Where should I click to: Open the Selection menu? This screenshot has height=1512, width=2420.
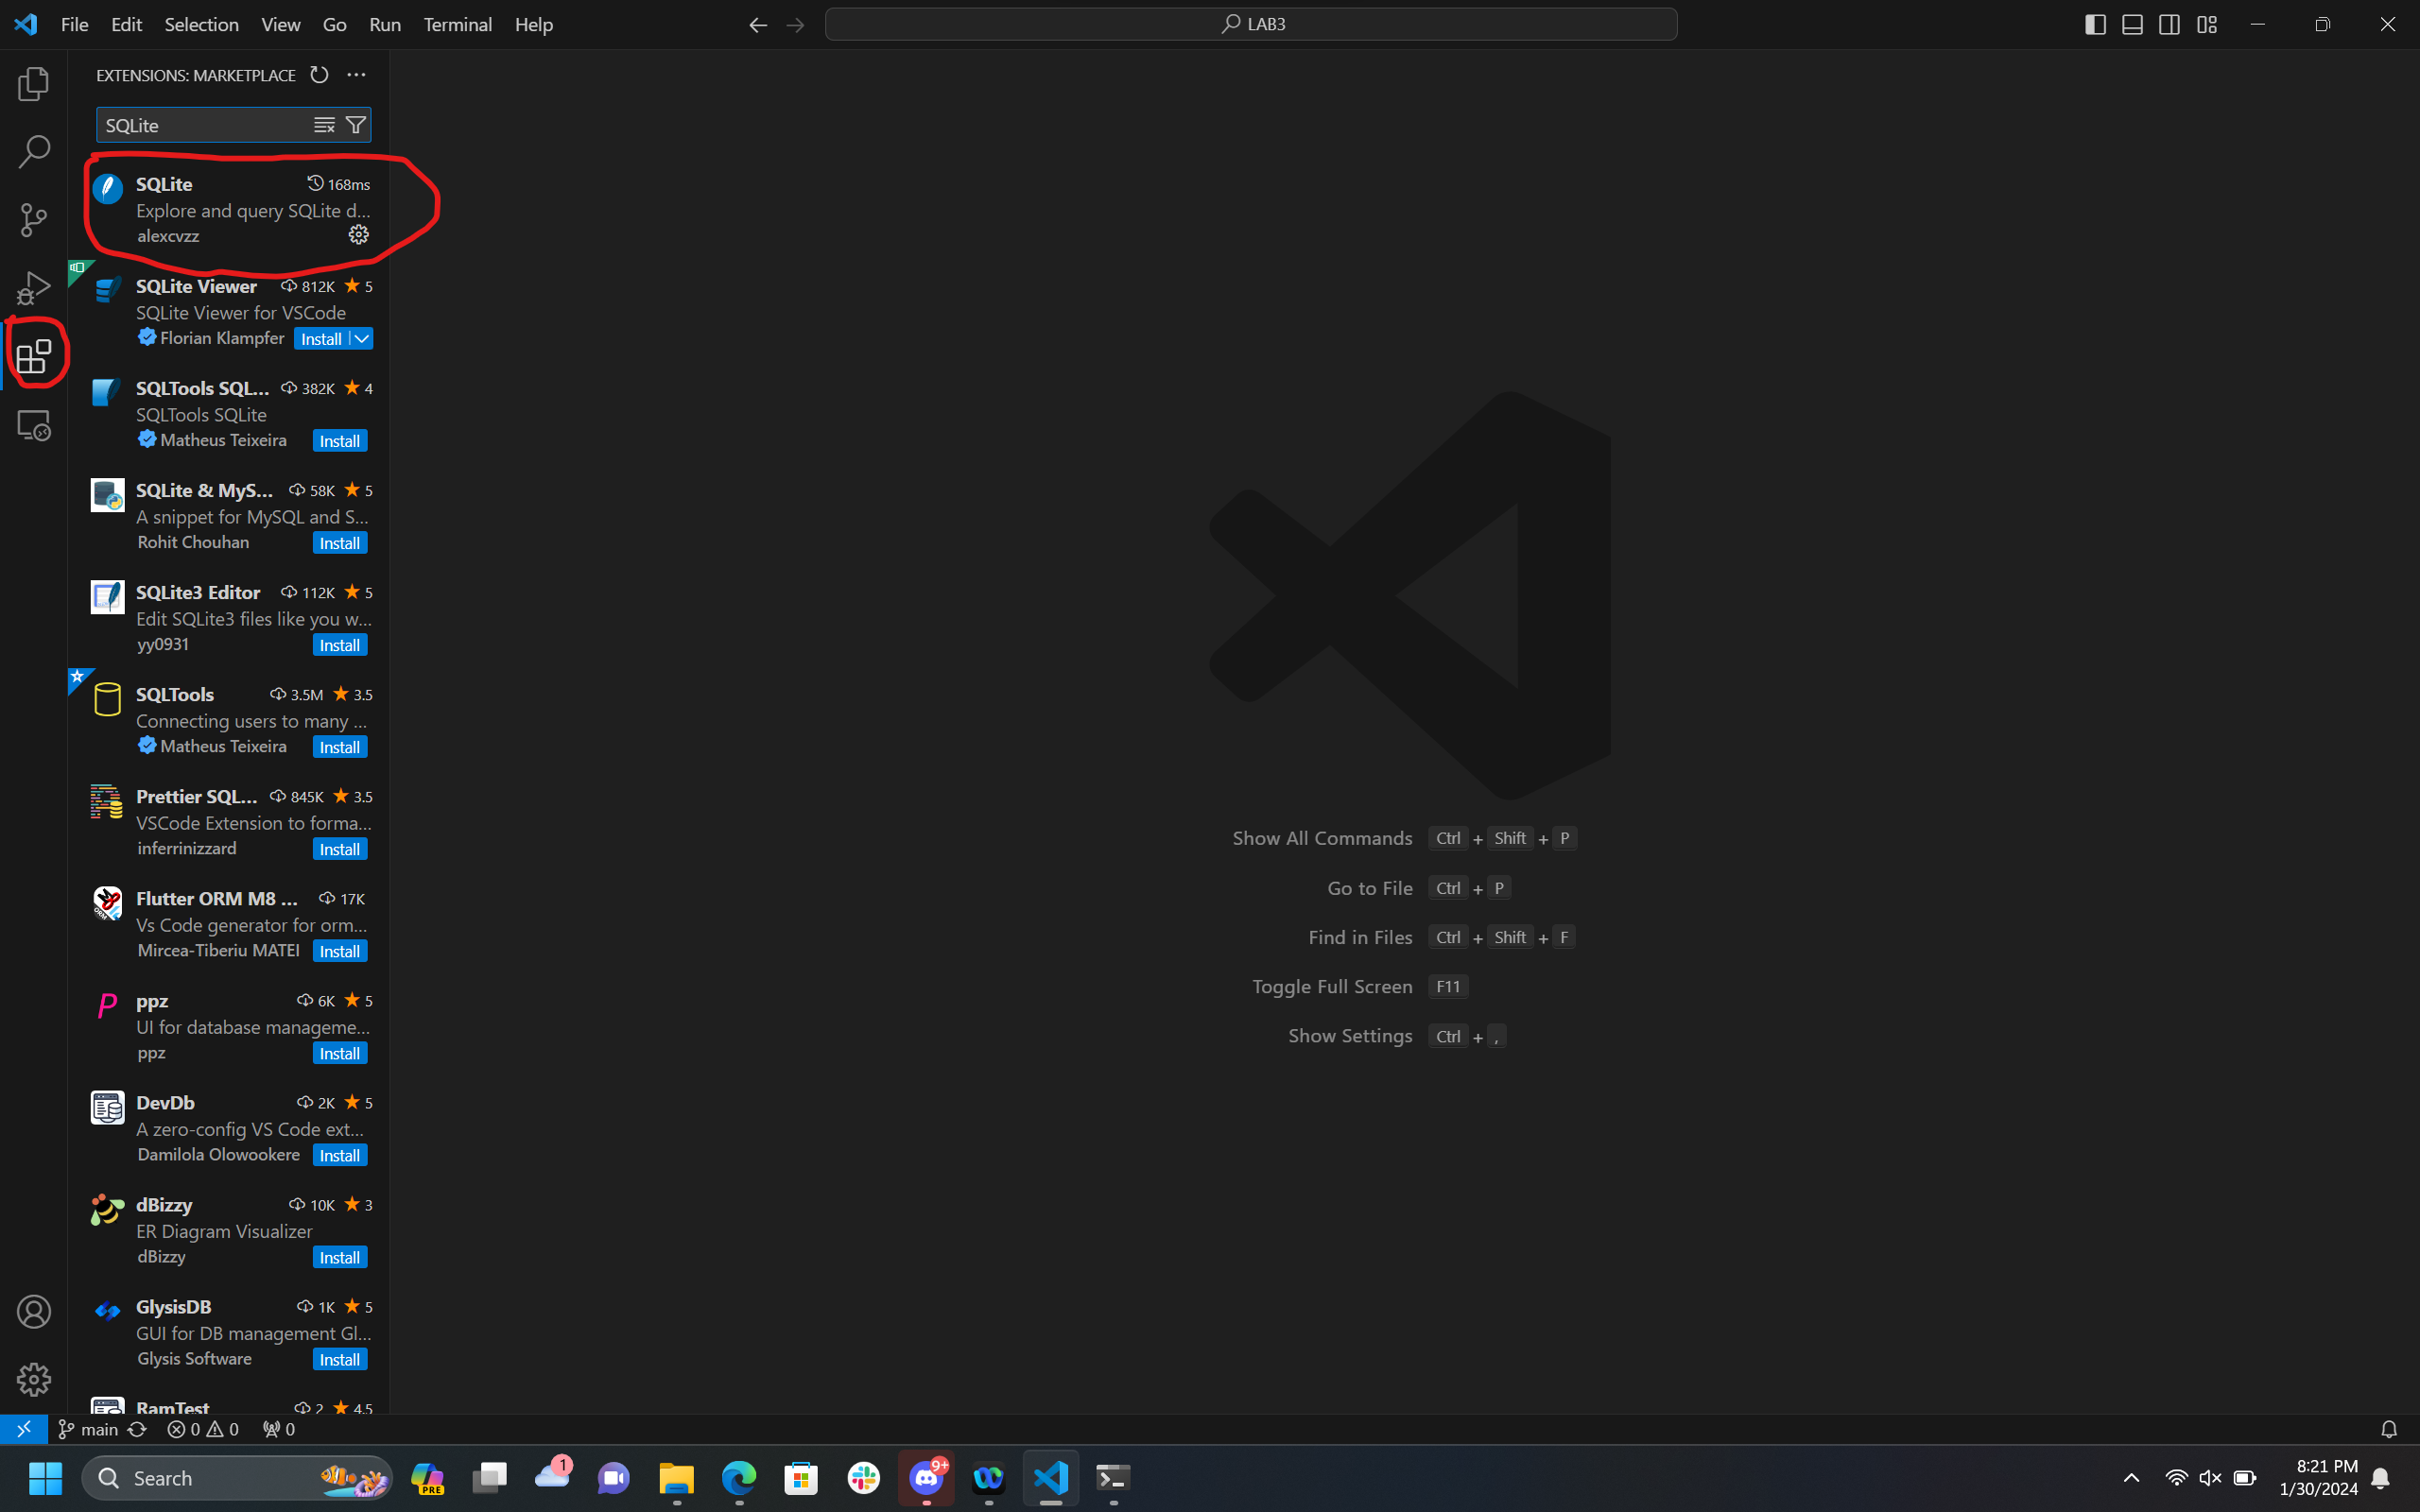click(x=201, y=24)
